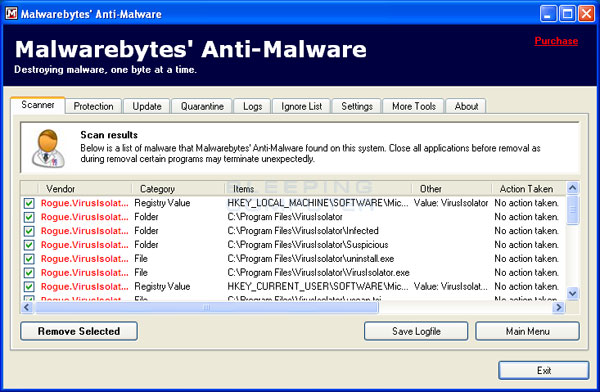Viewport: 600px width, 392px height.
Task: Click the Exit button
Action: [x=543, y=370]
